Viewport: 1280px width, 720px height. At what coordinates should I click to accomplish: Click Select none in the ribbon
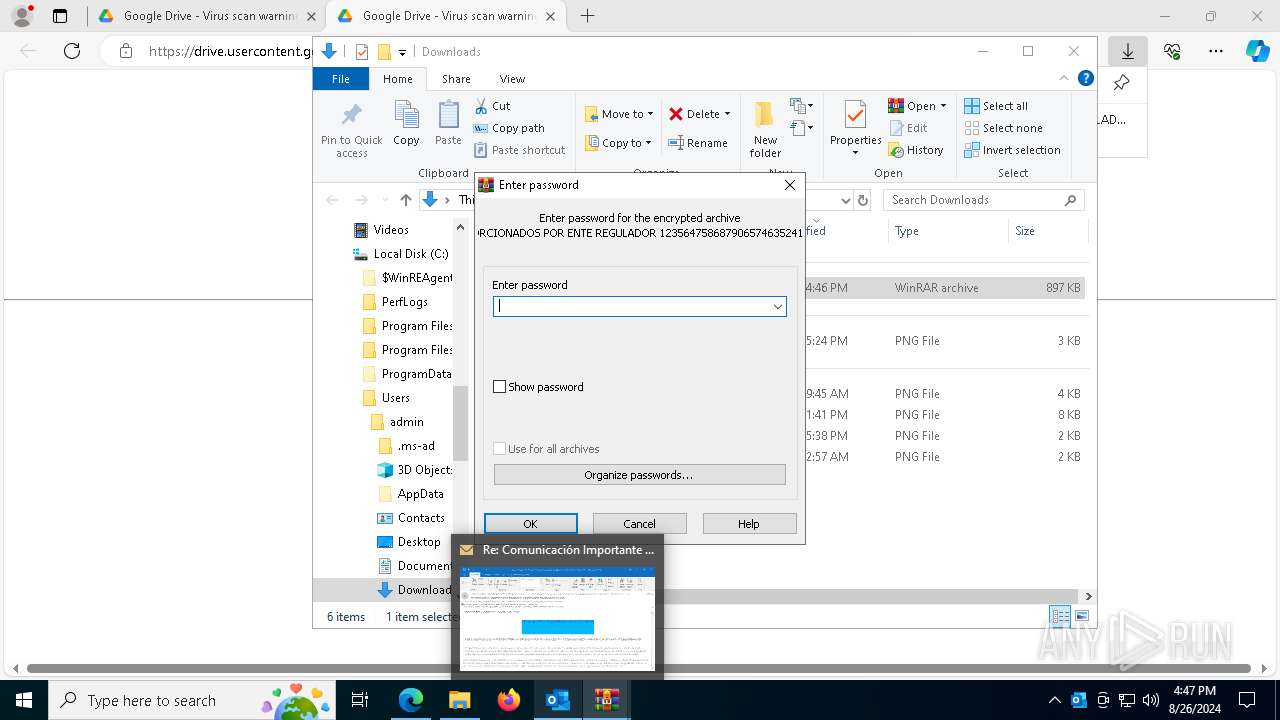coord(1003,128)
